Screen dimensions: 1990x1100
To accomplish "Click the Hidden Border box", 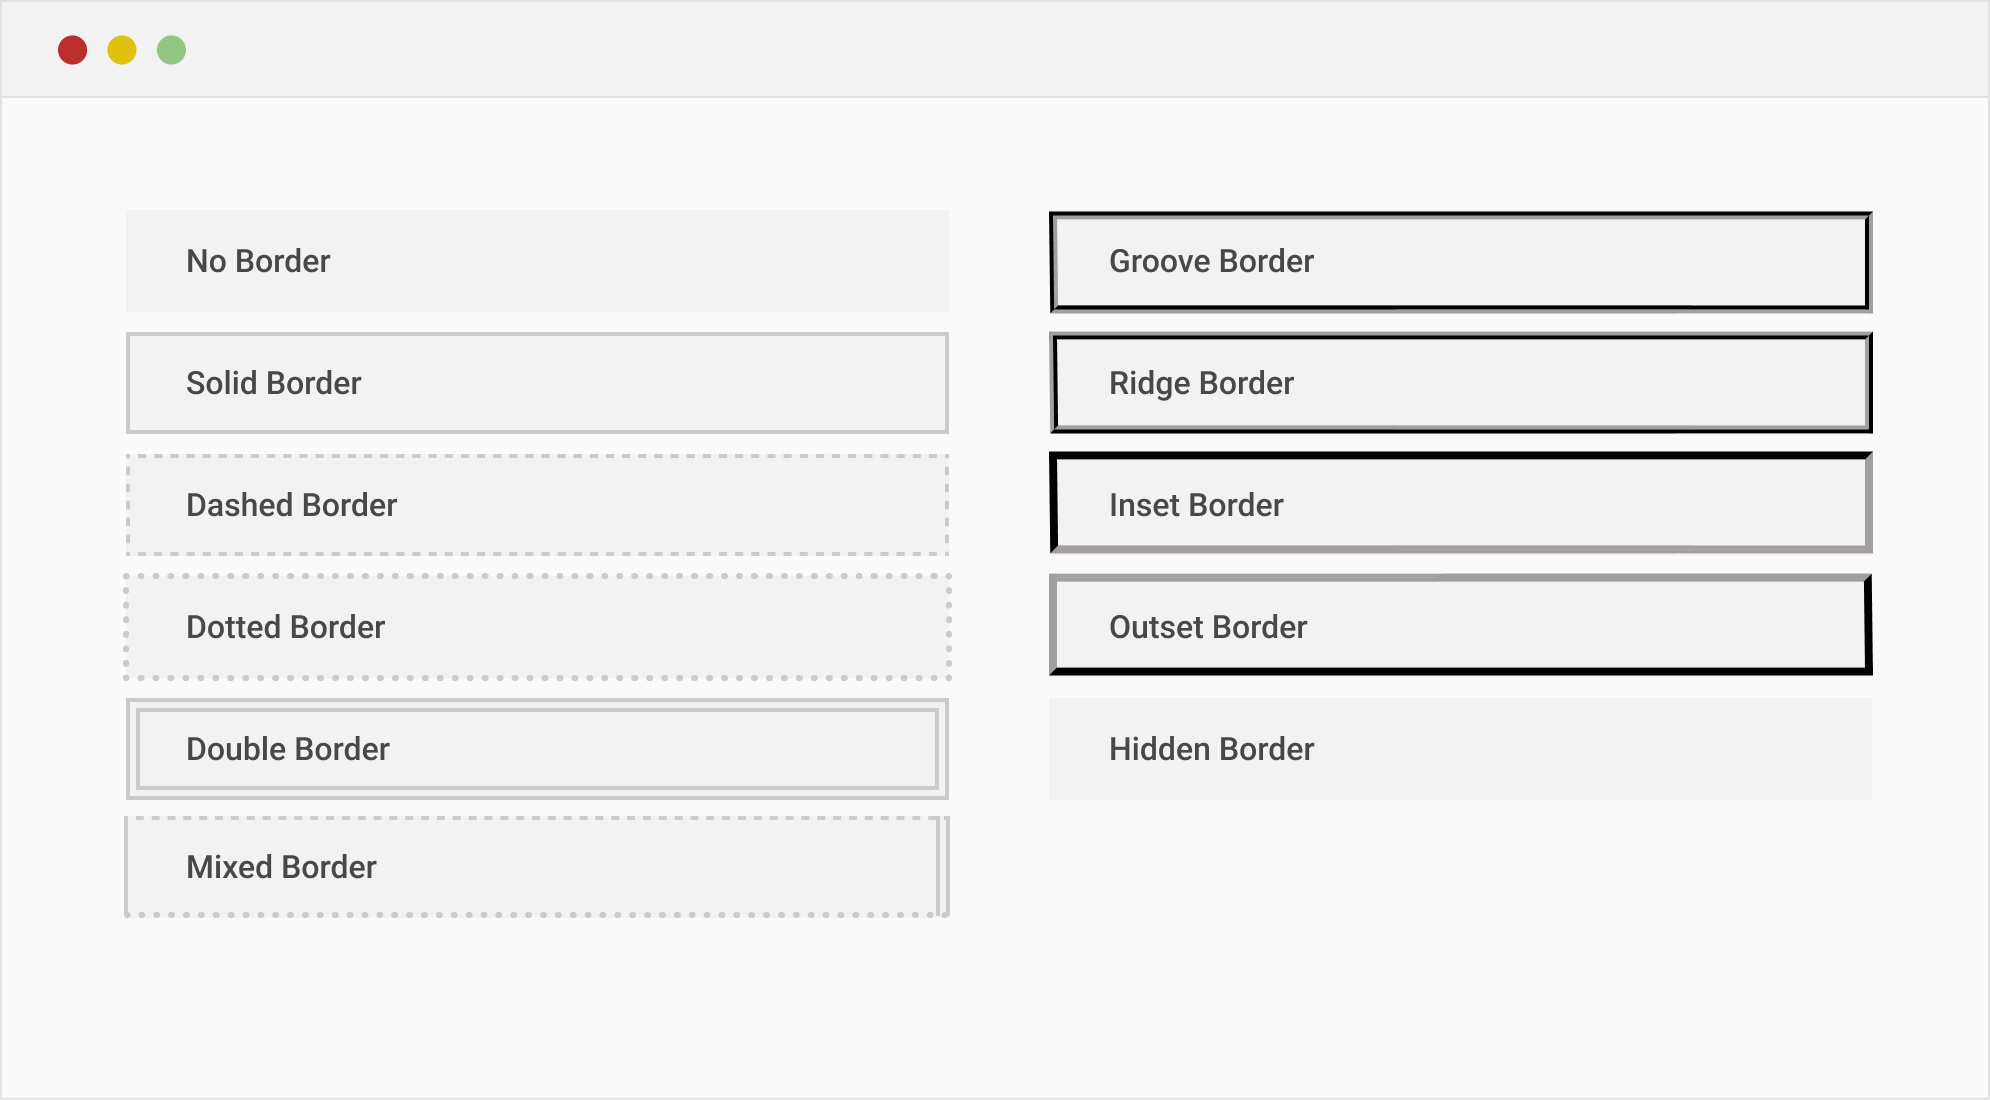I will [x=1460, y=749].
